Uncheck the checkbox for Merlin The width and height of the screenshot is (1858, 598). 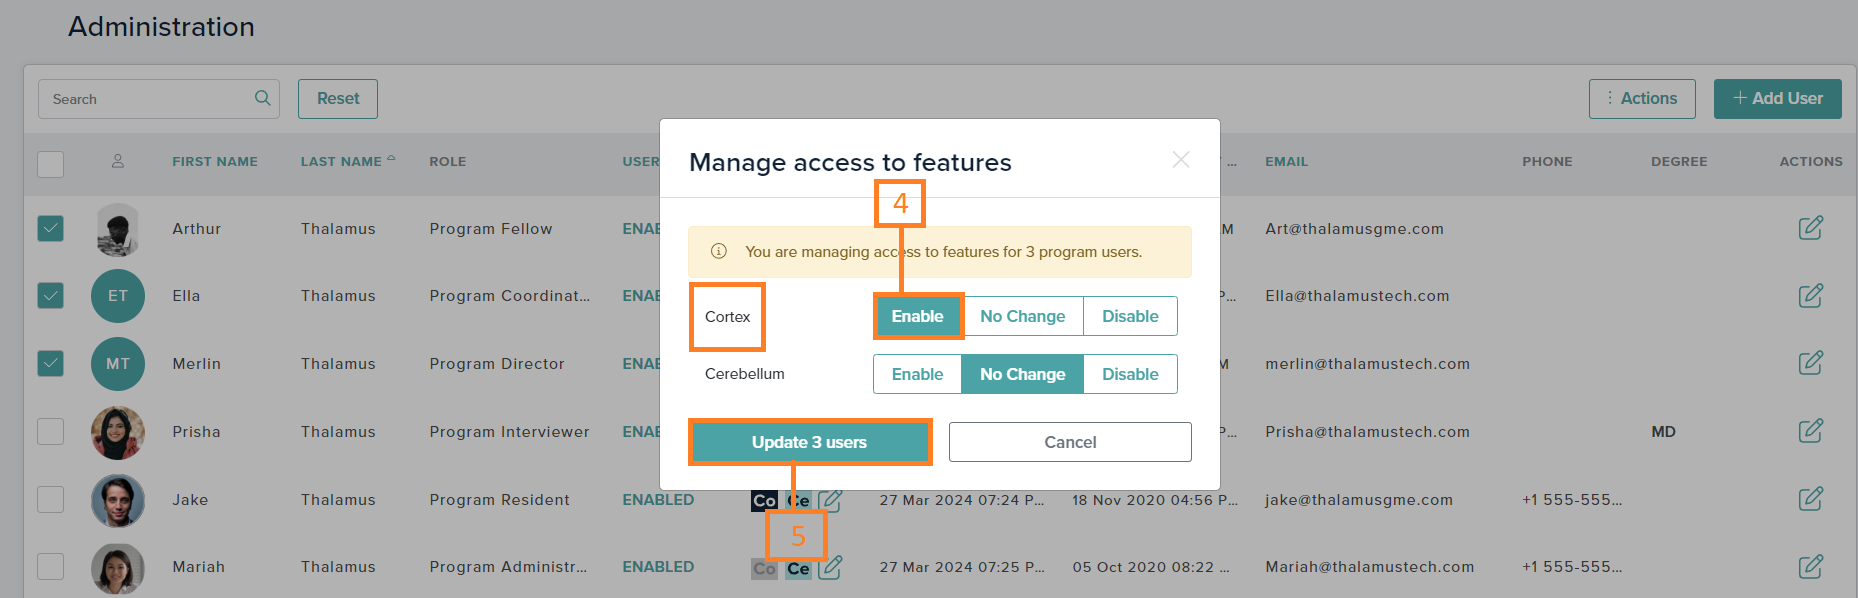click(50, 363)
